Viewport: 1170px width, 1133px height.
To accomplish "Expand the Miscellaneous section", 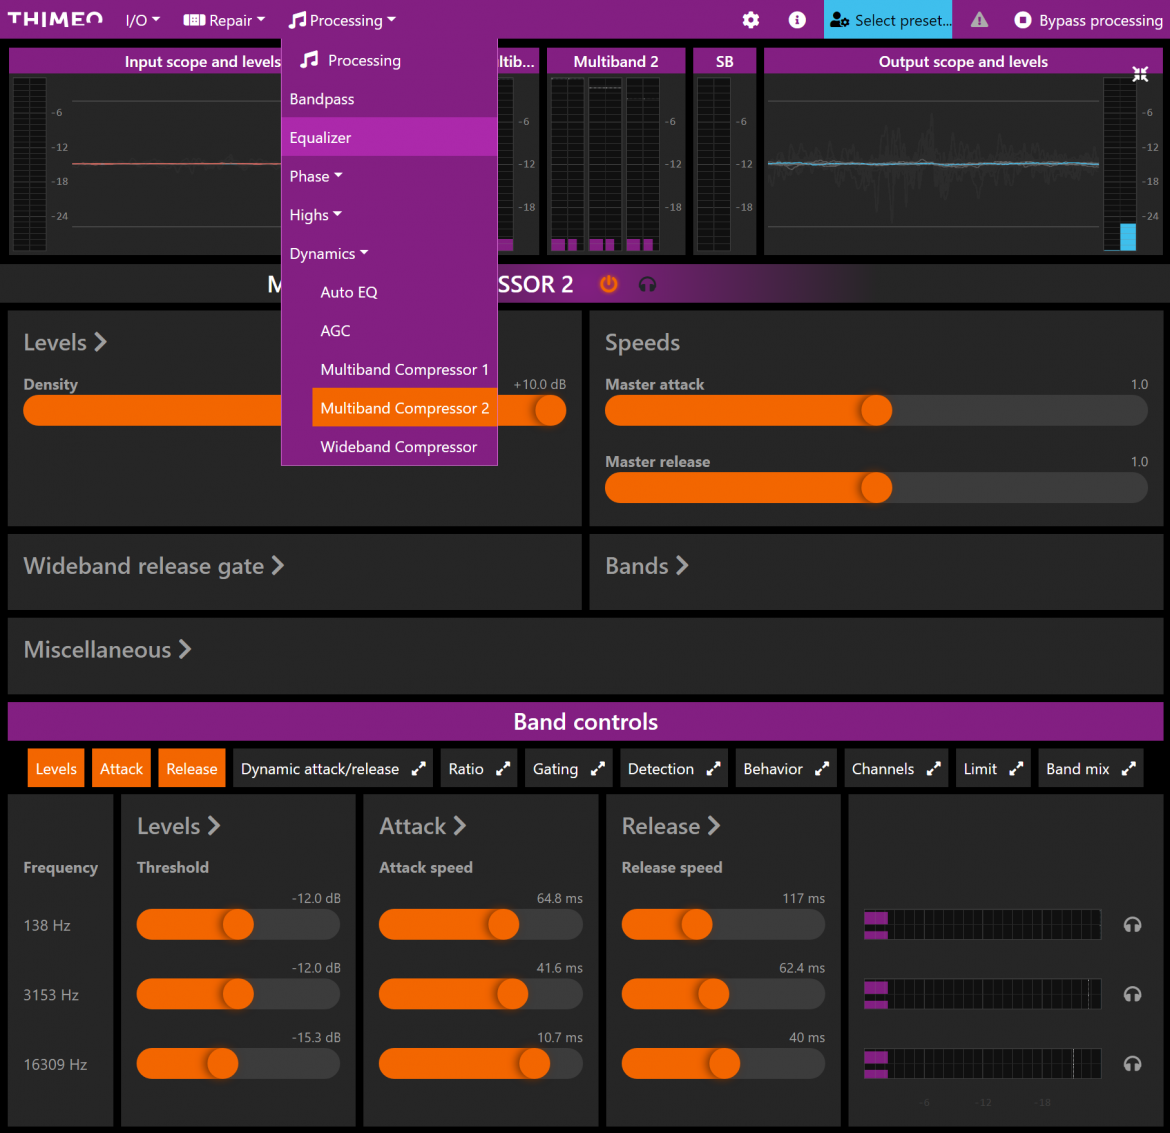I will pyautogui.click(x=107, y=650).
